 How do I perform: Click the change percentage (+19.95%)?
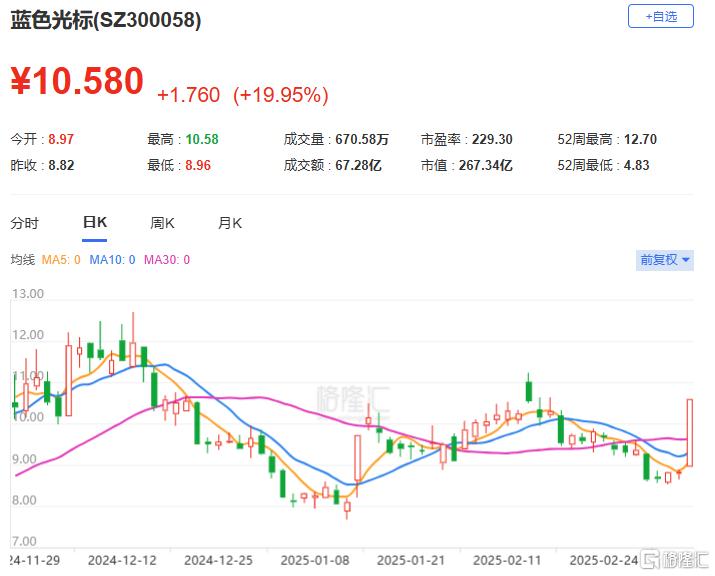point(280,95)
